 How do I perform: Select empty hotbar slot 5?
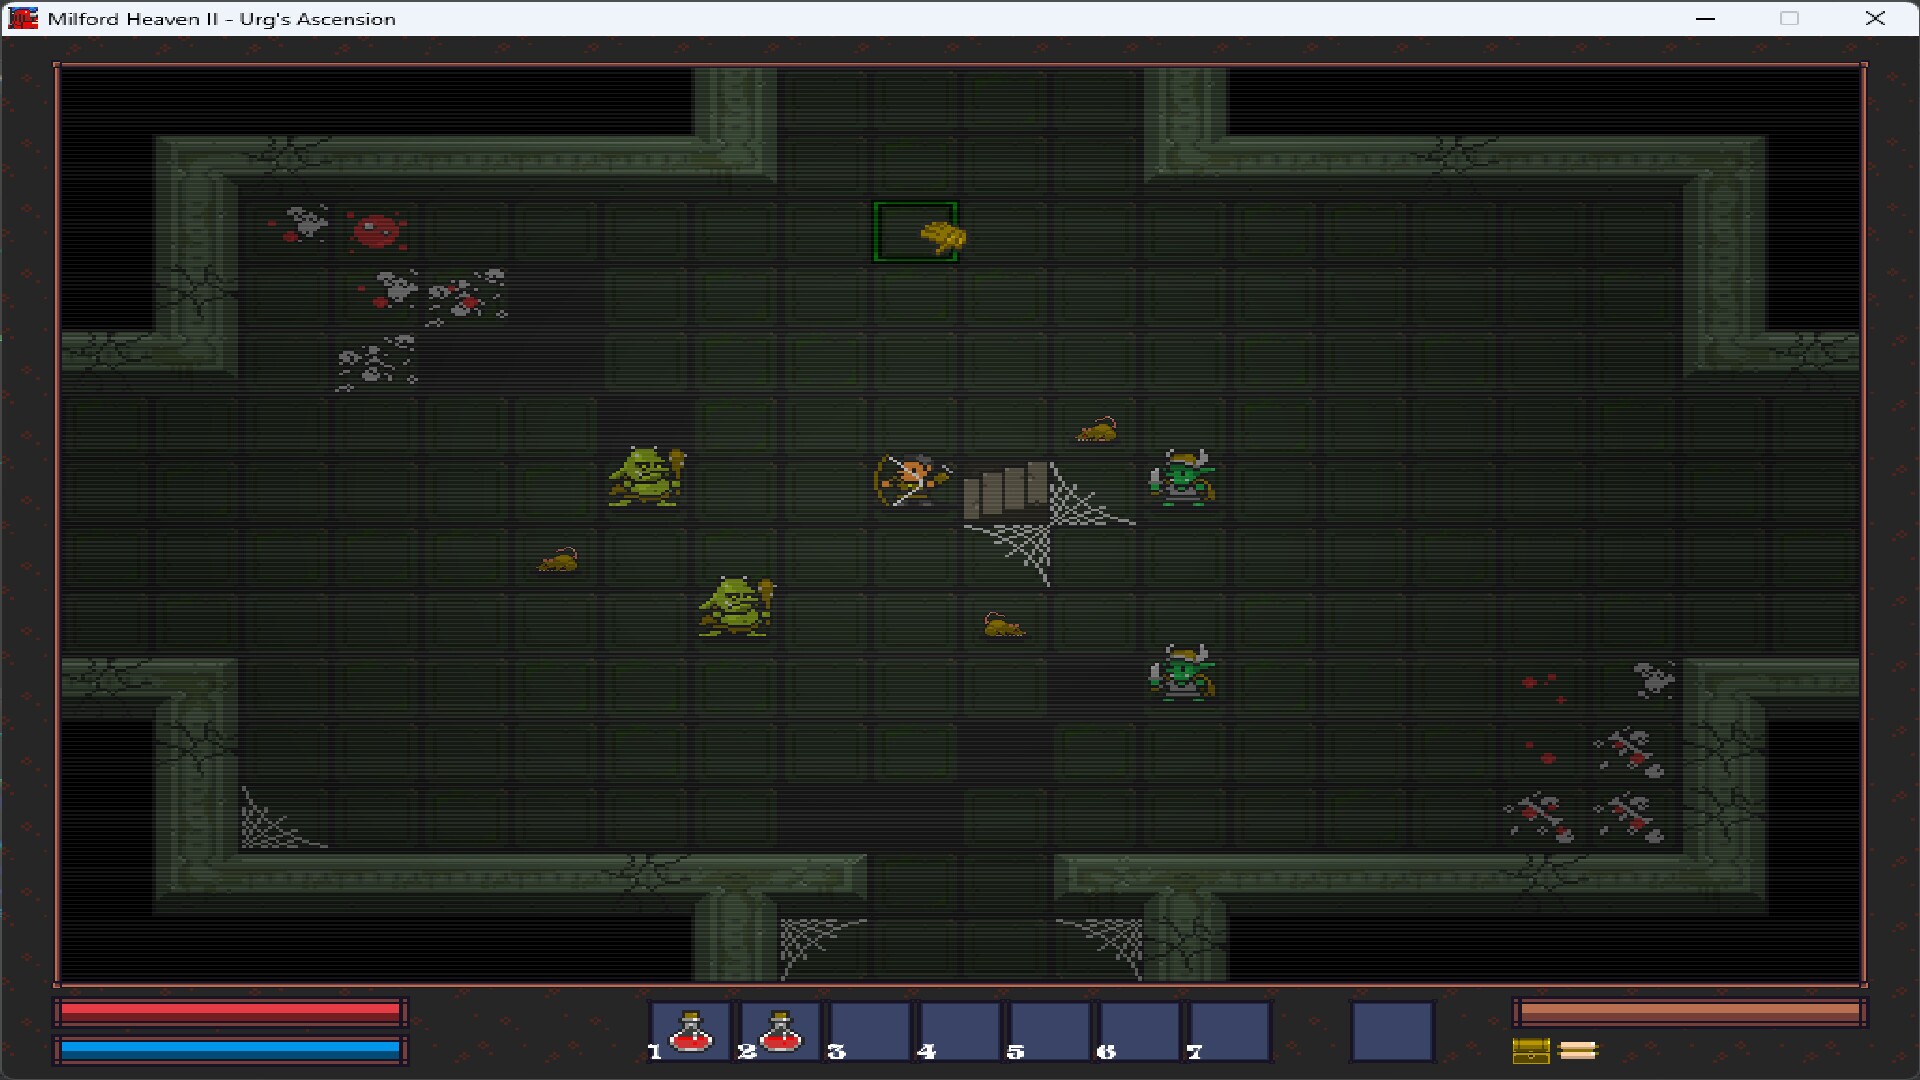tap(1049, 1031)
